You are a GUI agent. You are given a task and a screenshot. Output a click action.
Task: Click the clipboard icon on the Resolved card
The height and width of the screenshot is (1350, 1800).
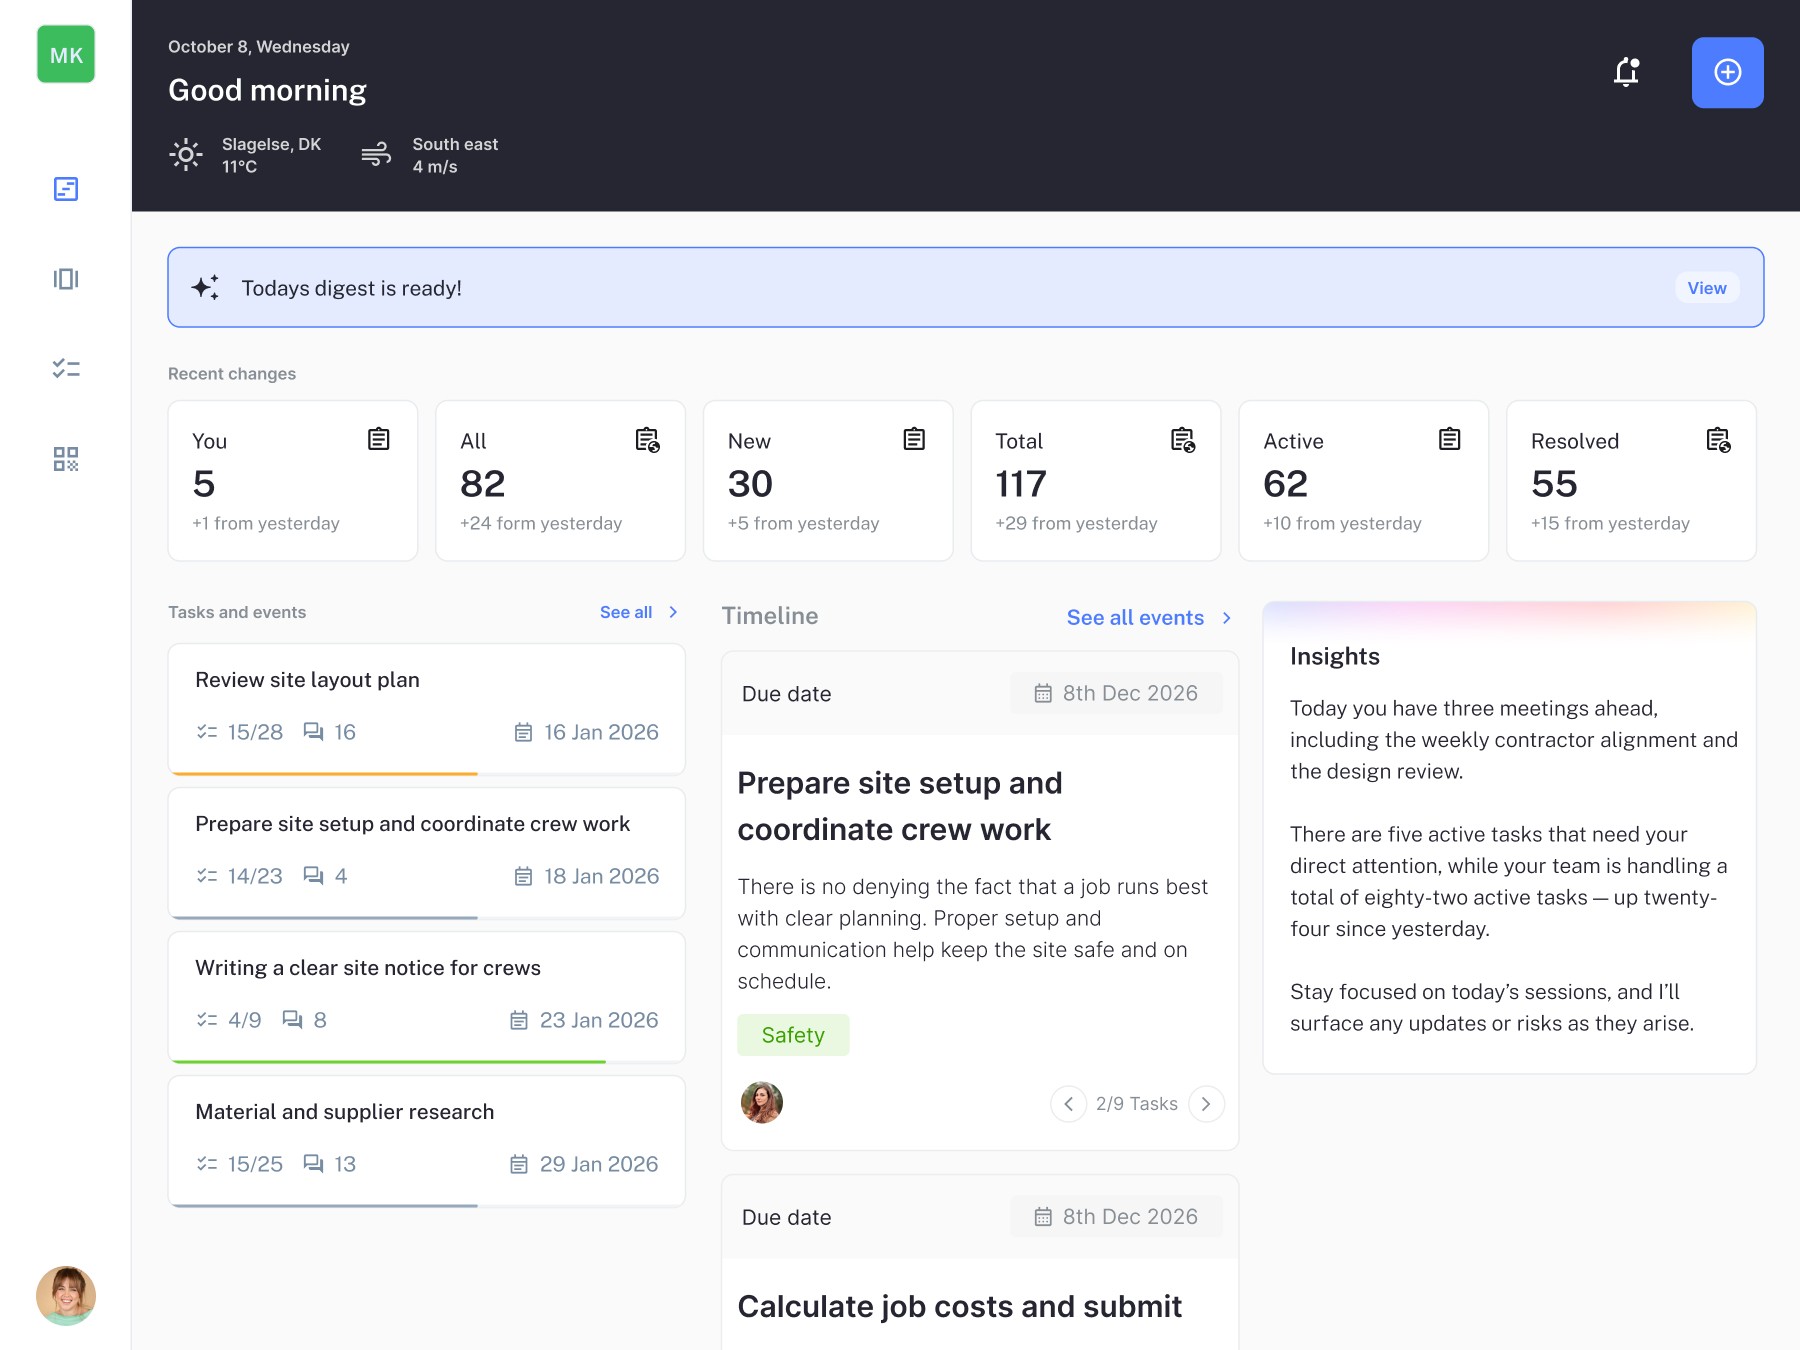click(x=1716, y=441)
